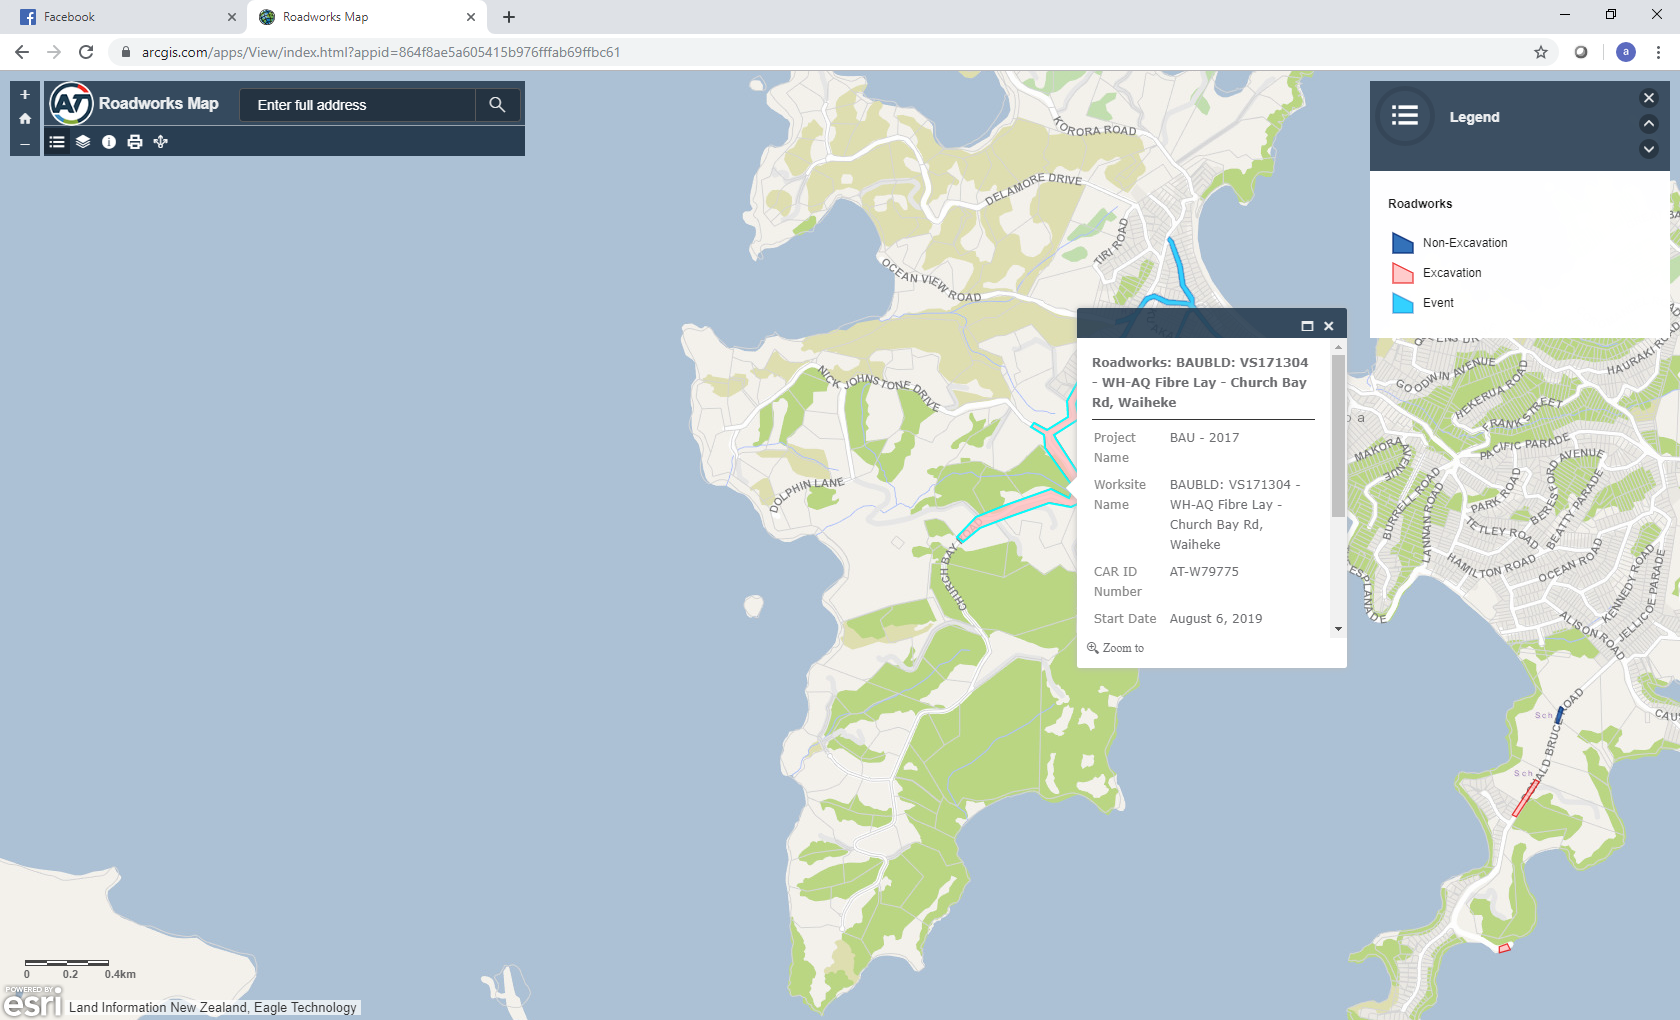
Task: Click the Enter full address field
Action: coord(357,105)
